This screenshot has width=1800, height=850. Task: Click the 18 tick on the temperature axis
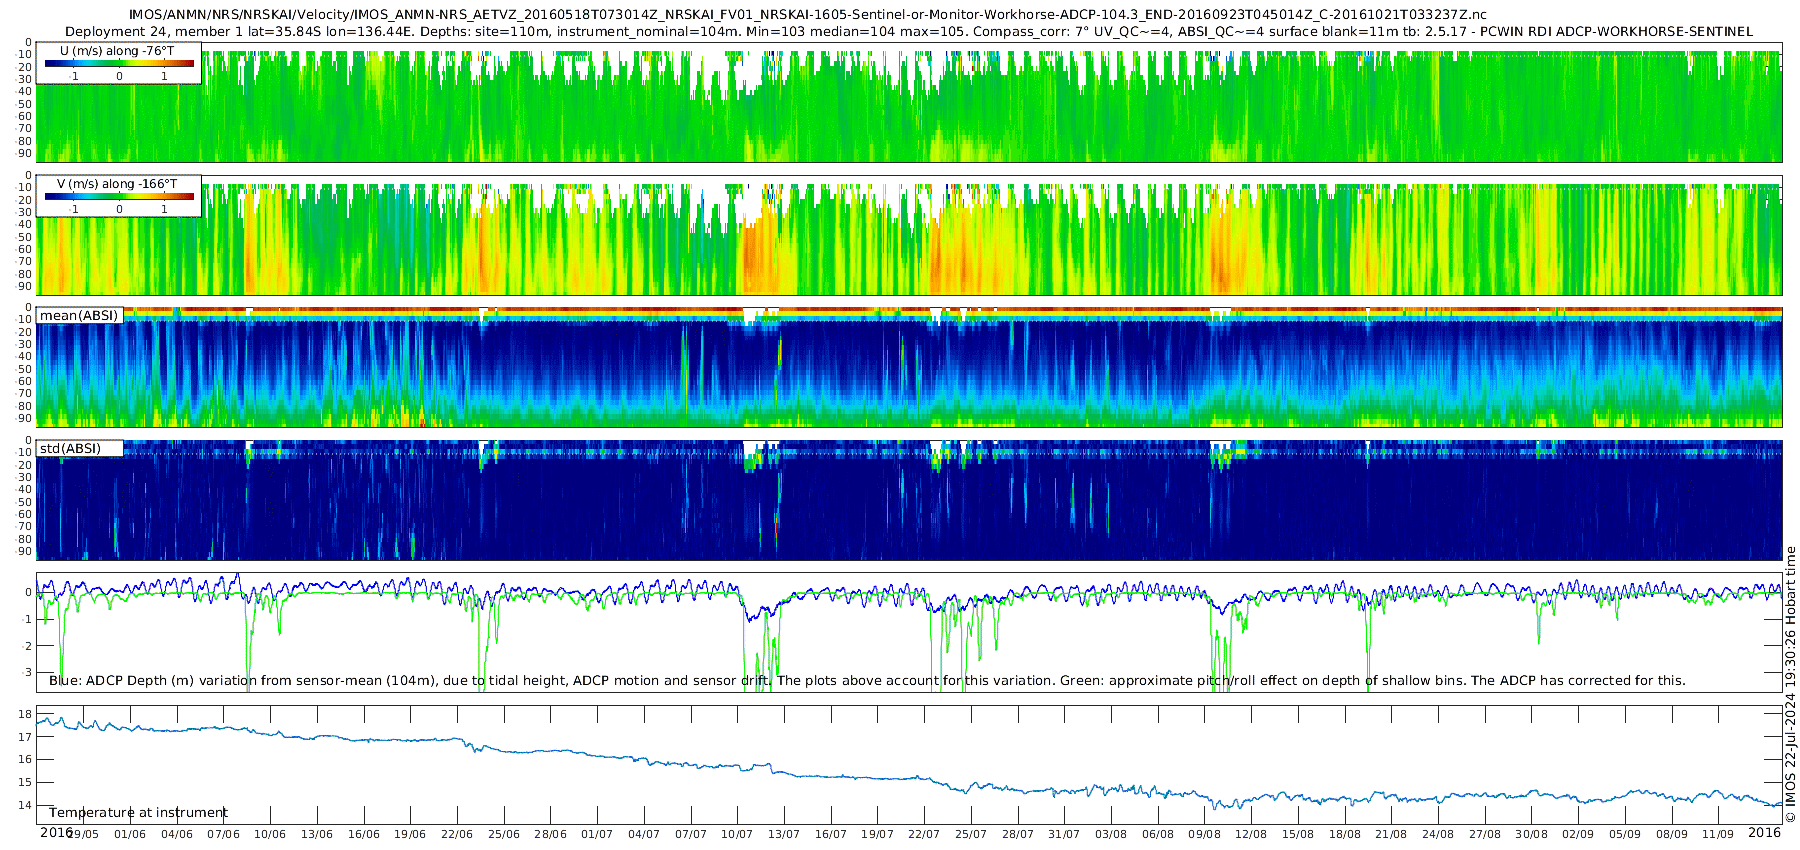click(26, 715)
